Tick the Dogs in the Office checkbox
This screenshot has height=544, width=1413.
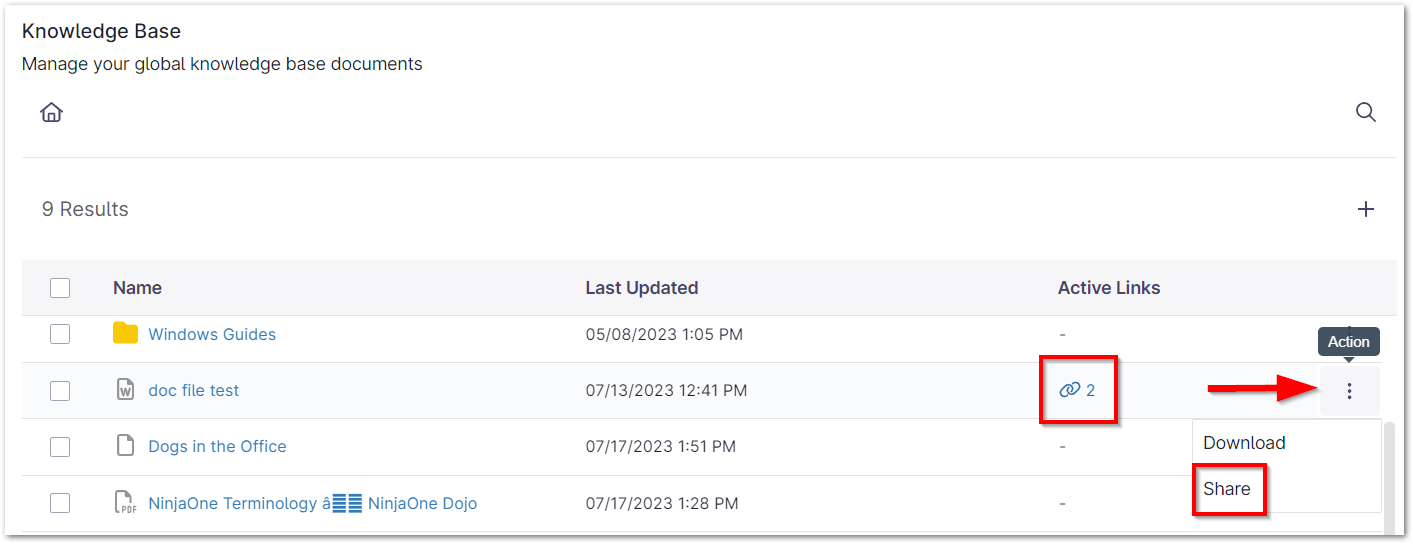pyautogui.click(x=60, y=446)
